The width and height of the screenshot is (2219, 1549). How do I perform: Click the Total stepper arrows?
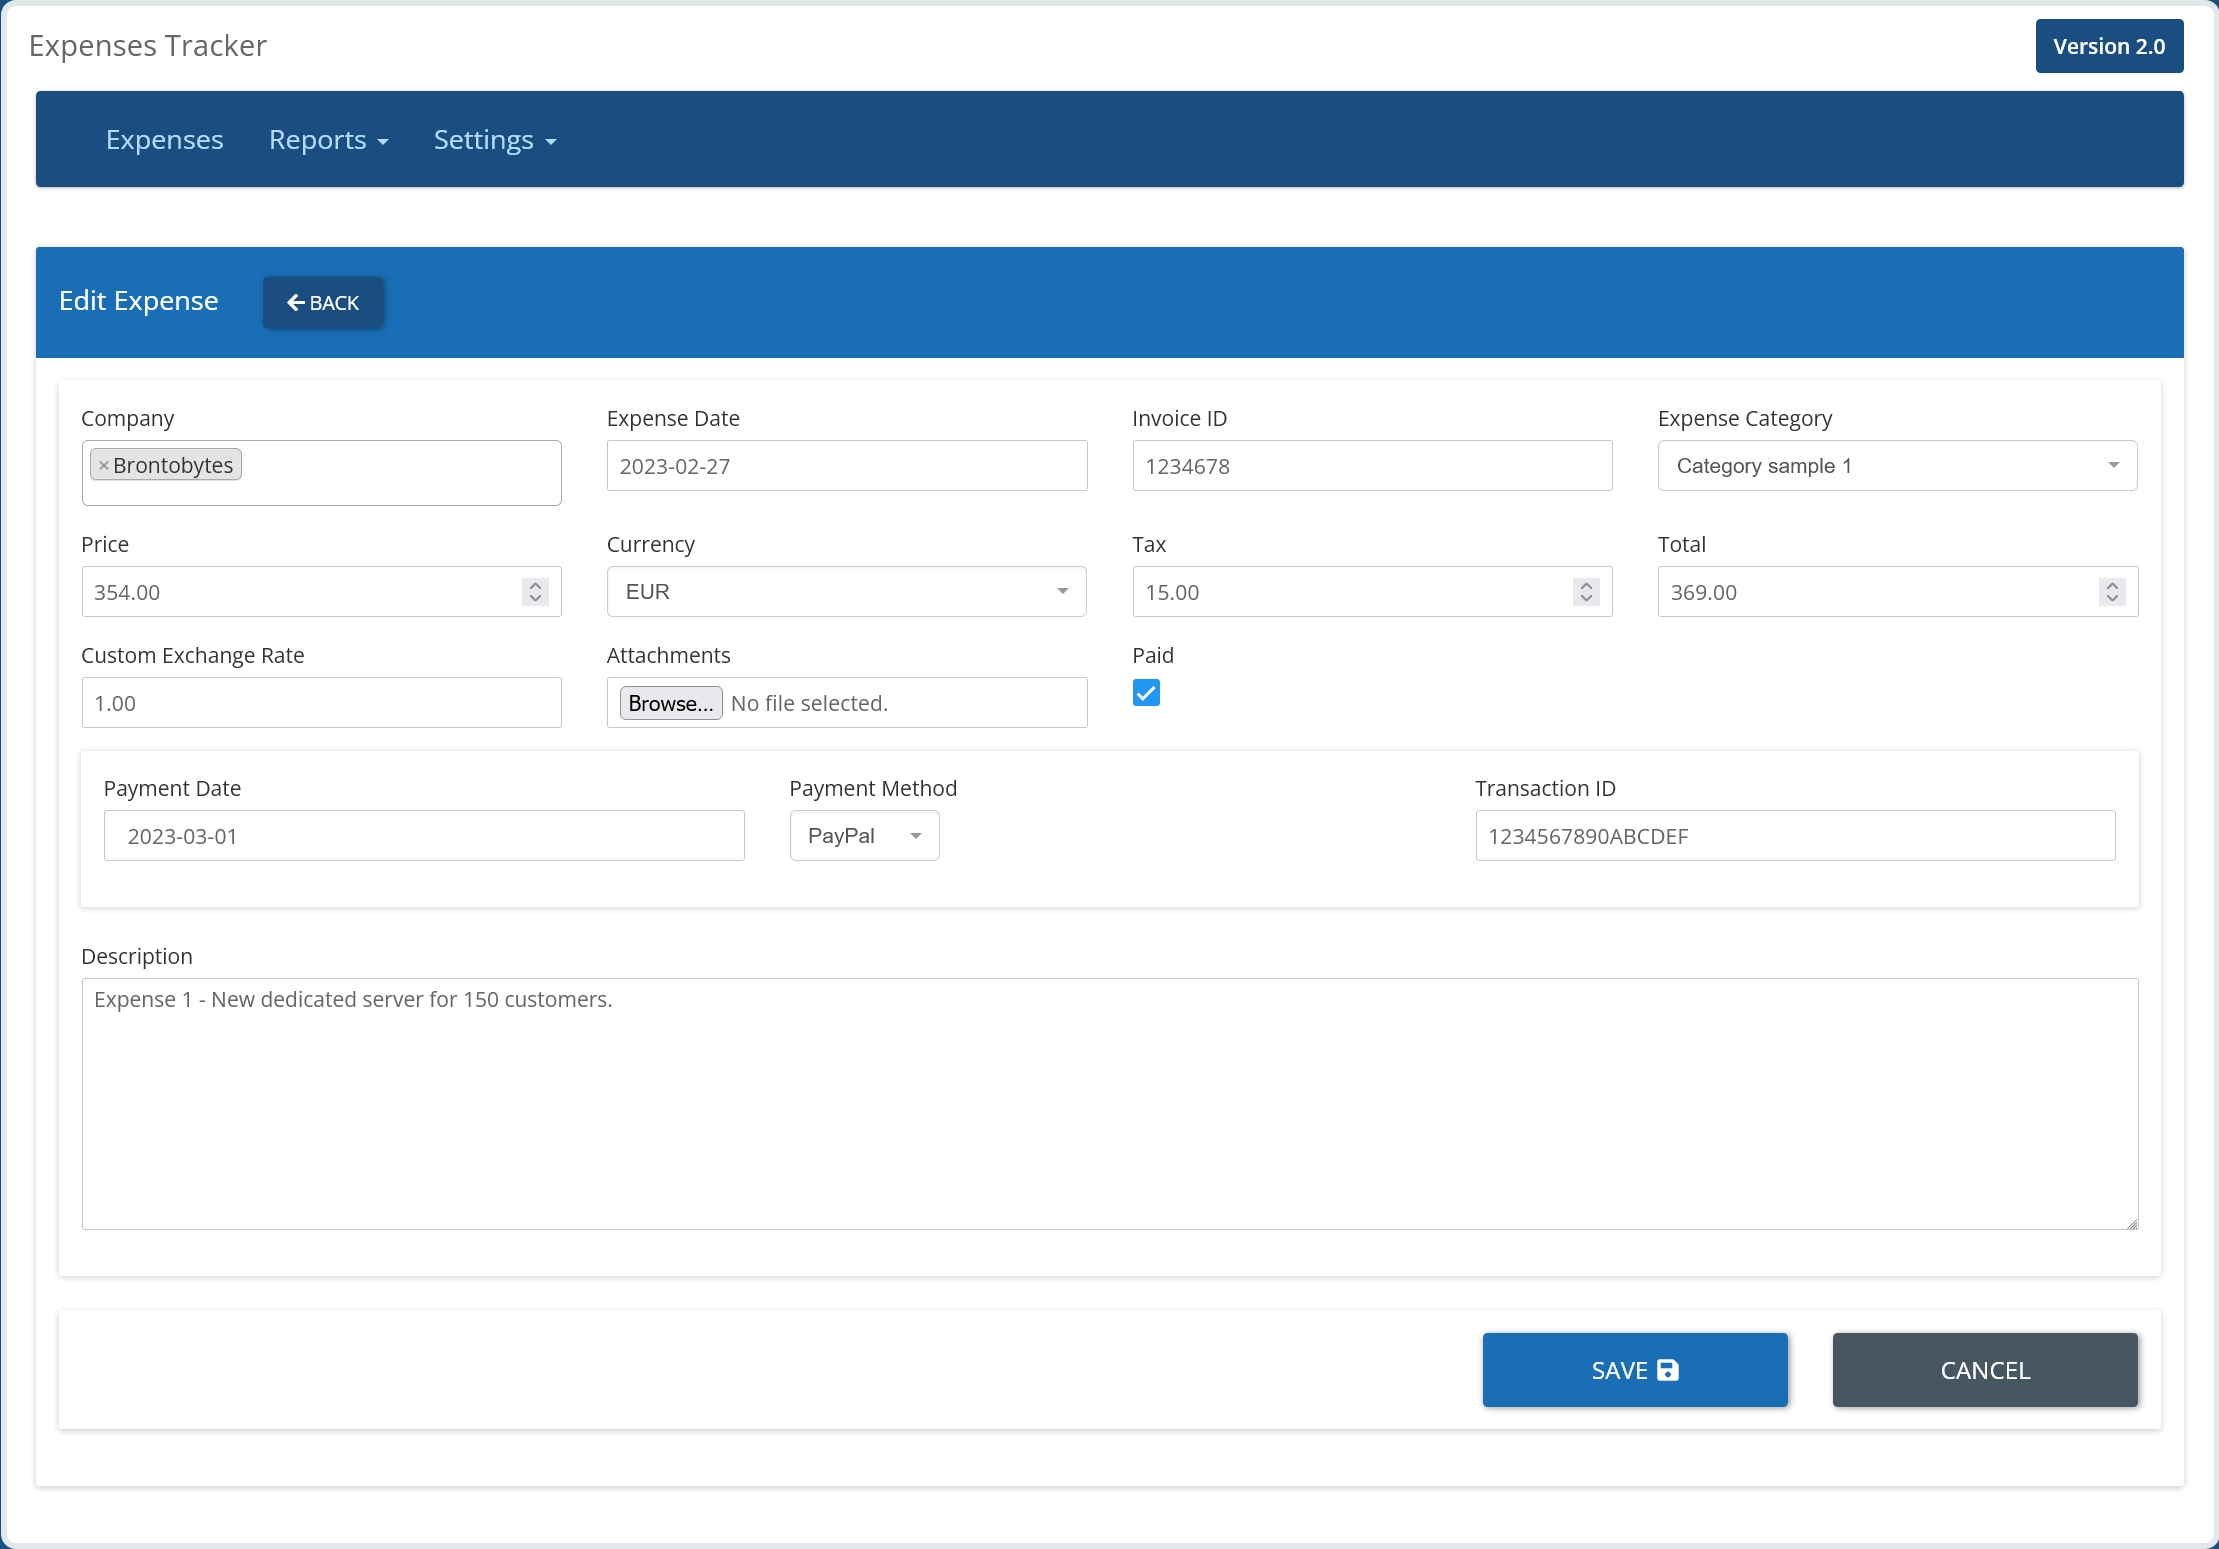pos(2111,592)
